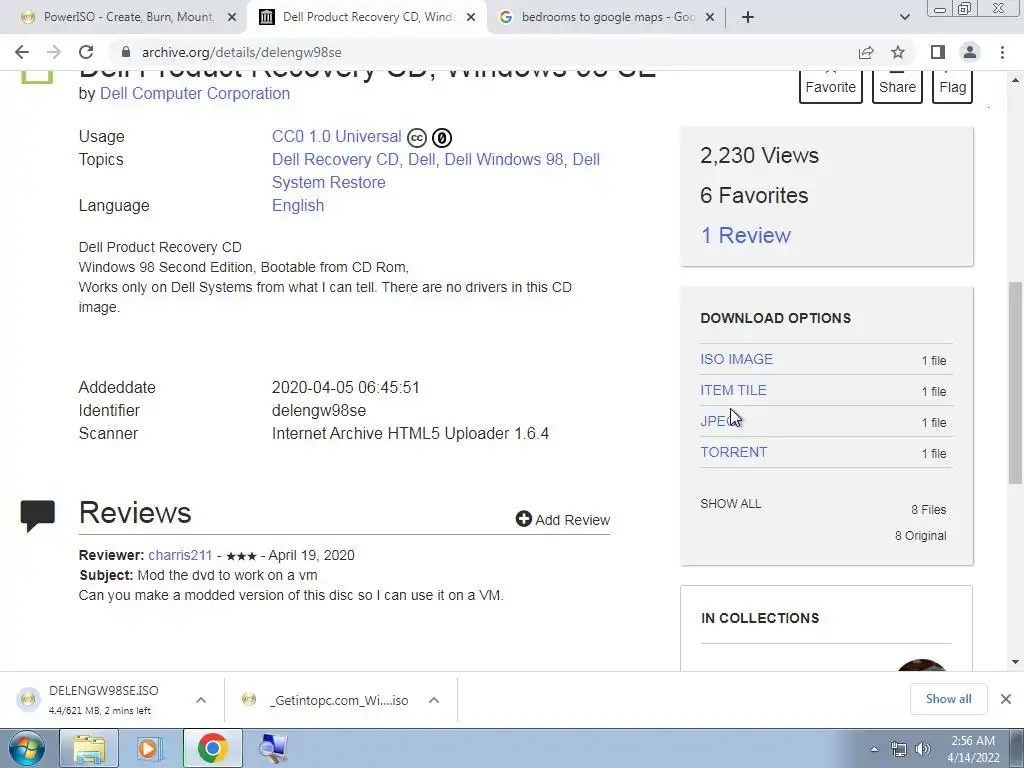Image resolution: width=1024 pixels, height=768 pixels.
Task: Expand options for DELENGW98SE.ISO download
Action: (201, 700)
